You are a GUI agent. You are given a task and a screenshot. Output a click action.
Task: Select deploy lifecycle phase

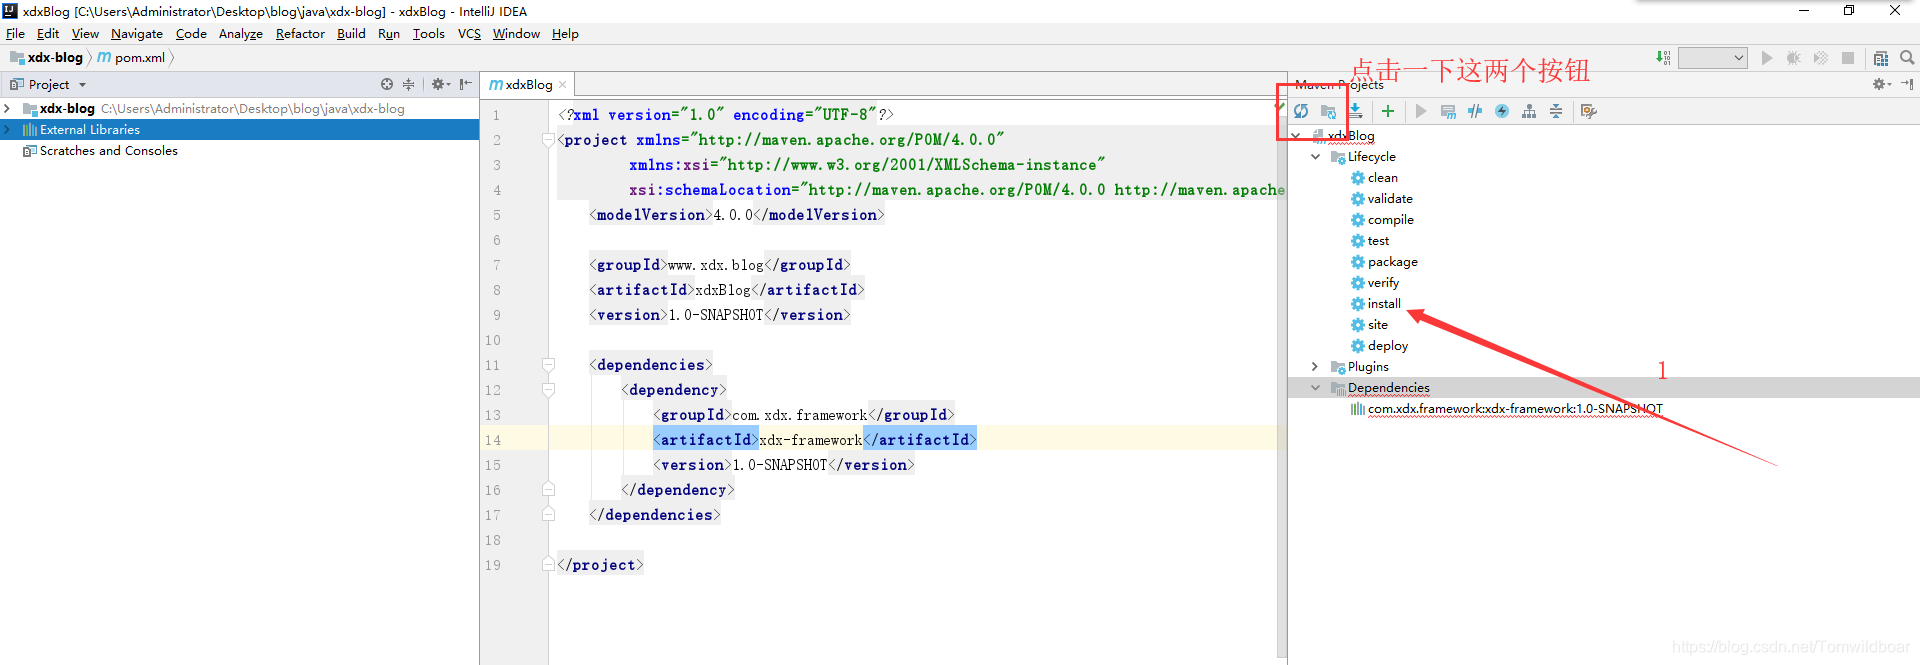point(1387,346)
